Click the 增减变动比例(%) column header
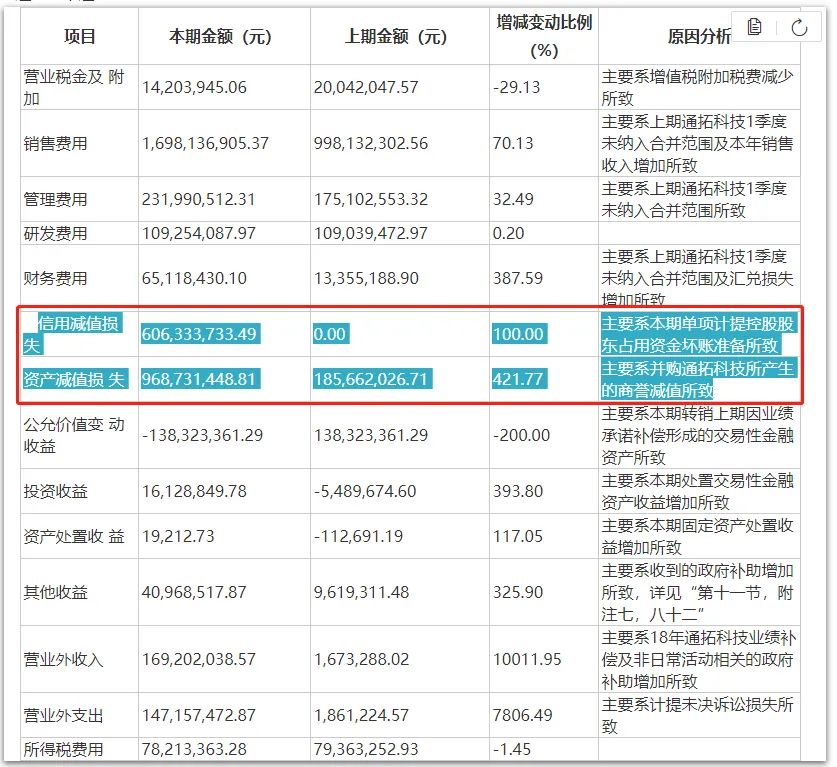This screenshot has height=767, width=837. pos(543,35)
